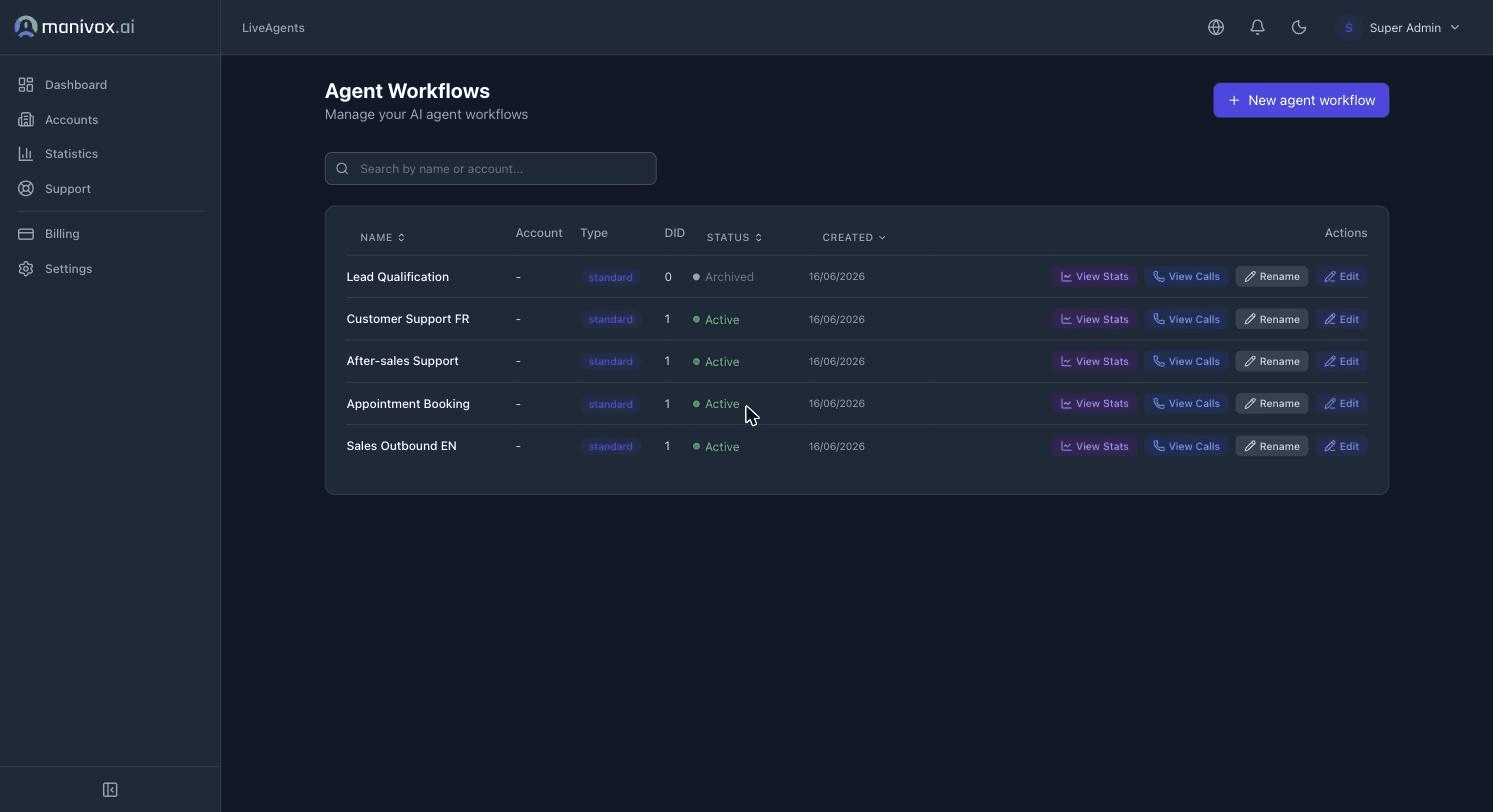Click the search magnifier icon
1493x812 pixels.
[342, 169]
